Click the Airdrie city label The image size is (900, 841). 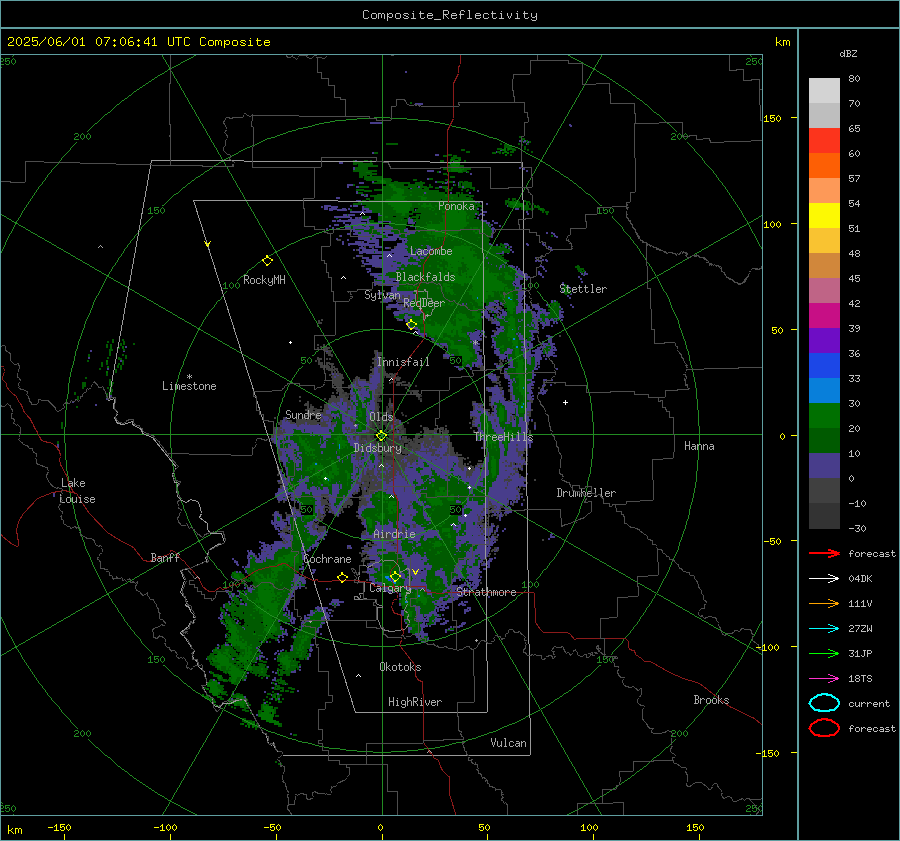click(x=394, y=534)
